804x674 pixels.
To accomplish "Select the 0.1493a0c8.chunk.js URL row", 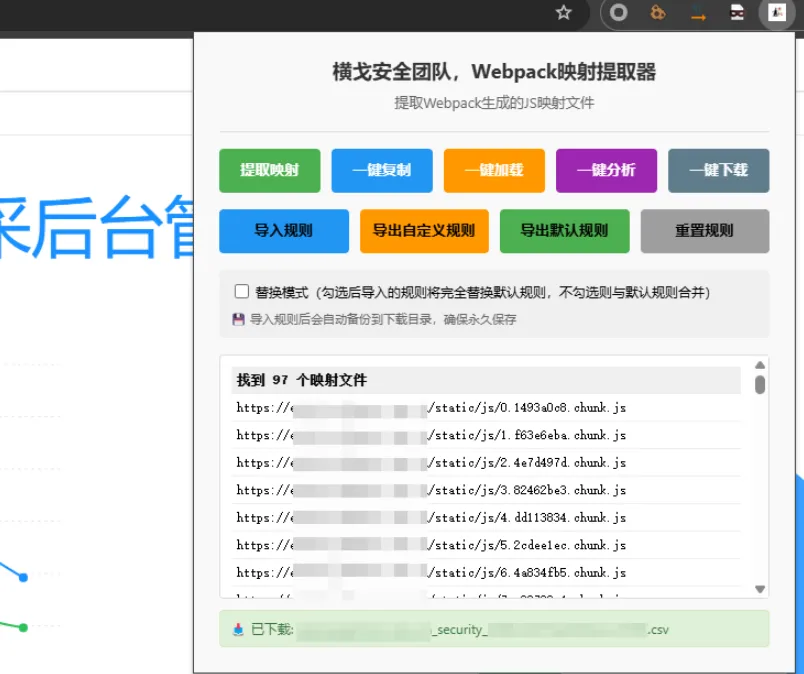I will [486, 408].
